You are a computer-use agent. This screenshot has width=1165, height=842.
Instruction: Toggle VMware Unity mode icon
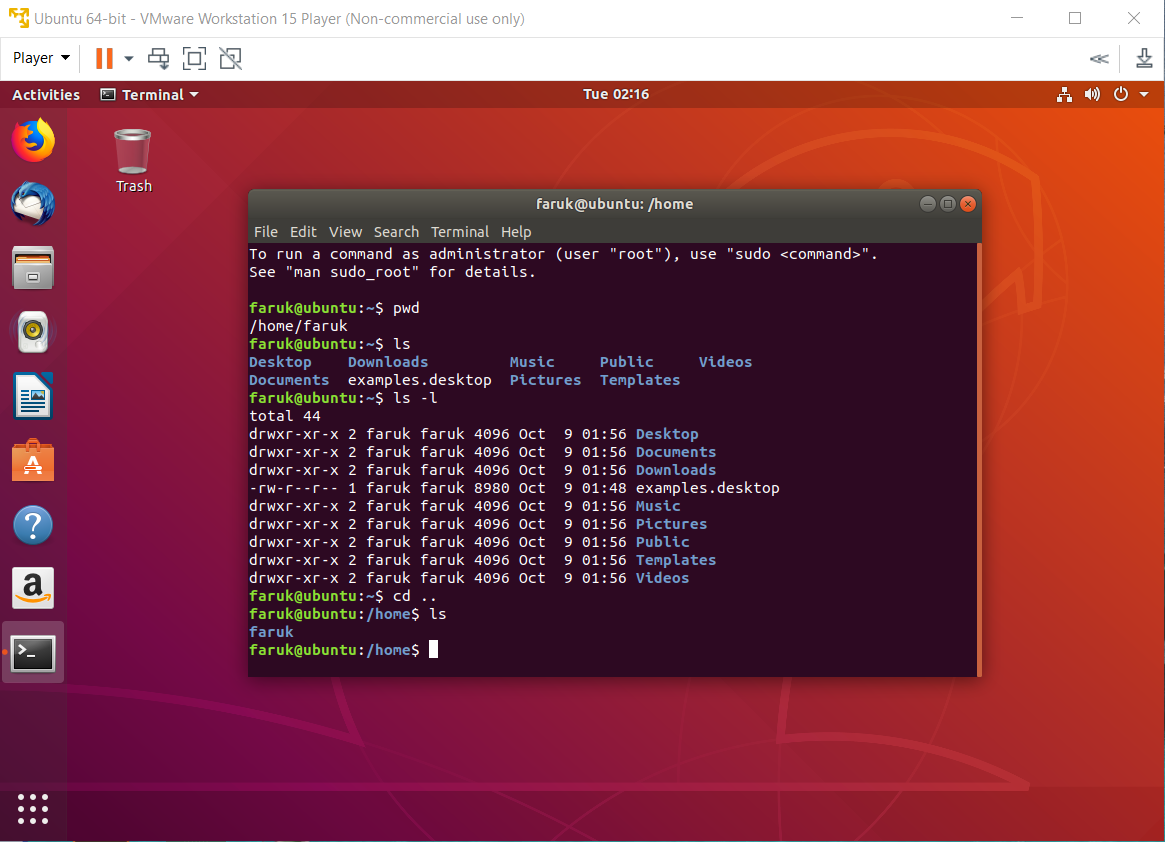tap(231, 58)
